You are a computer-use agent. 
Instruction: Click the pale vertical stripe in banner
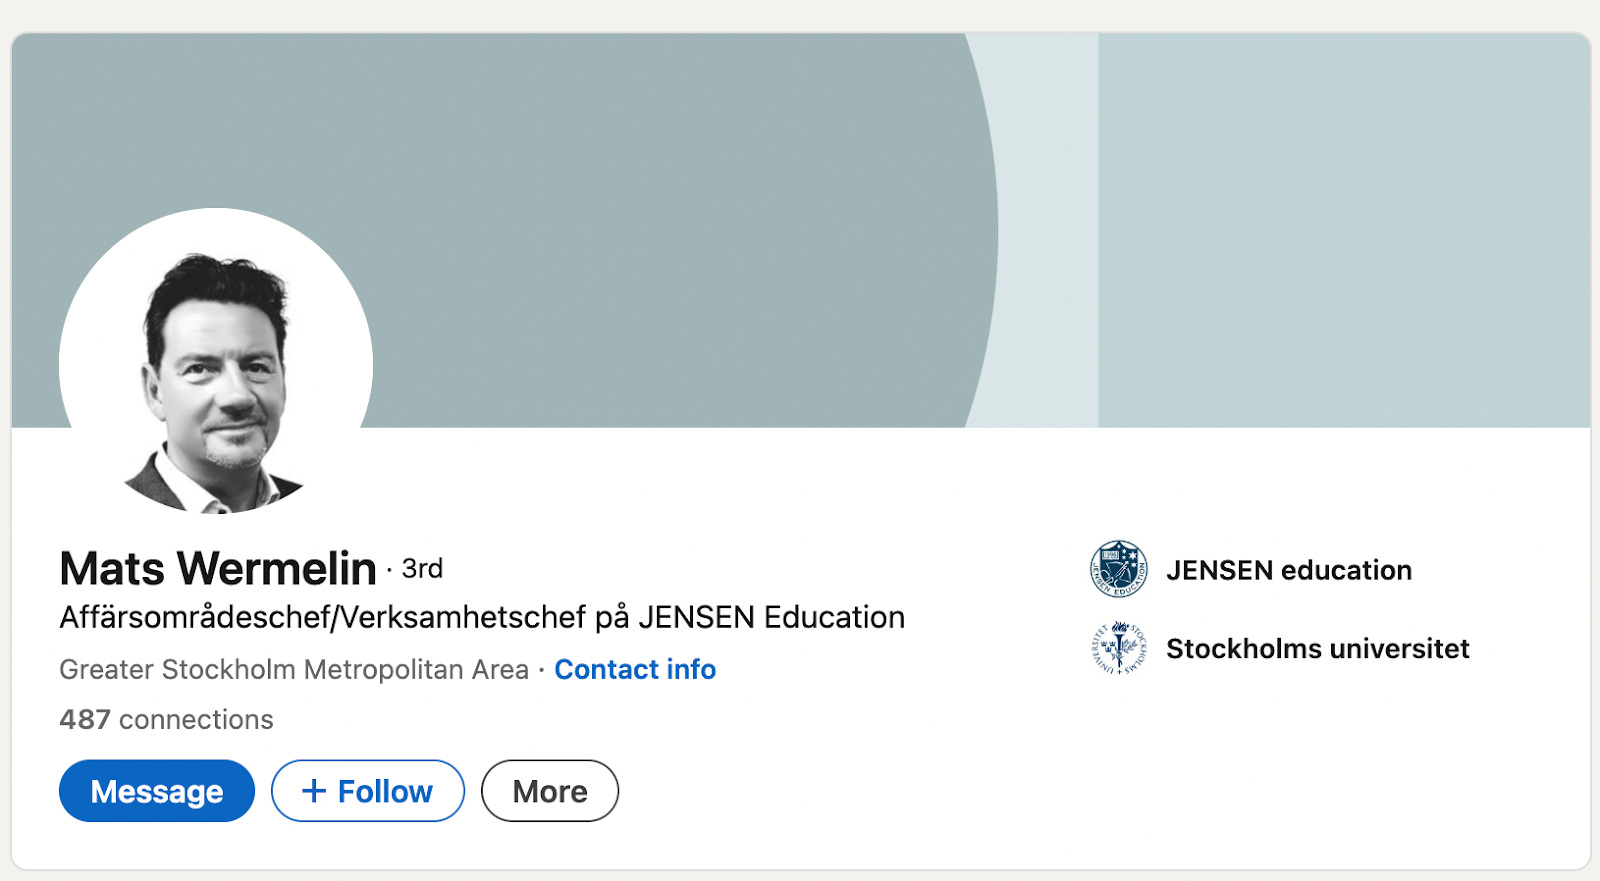point(1048,230)
